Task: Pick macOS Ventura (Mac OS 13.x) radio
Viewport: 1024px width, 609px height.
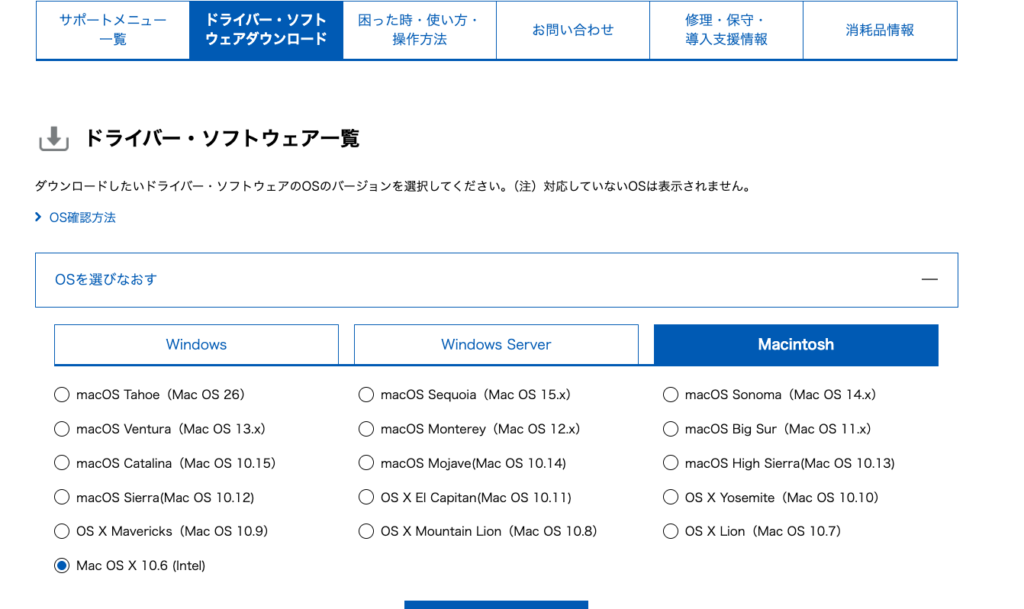Action: click(62, 429)
